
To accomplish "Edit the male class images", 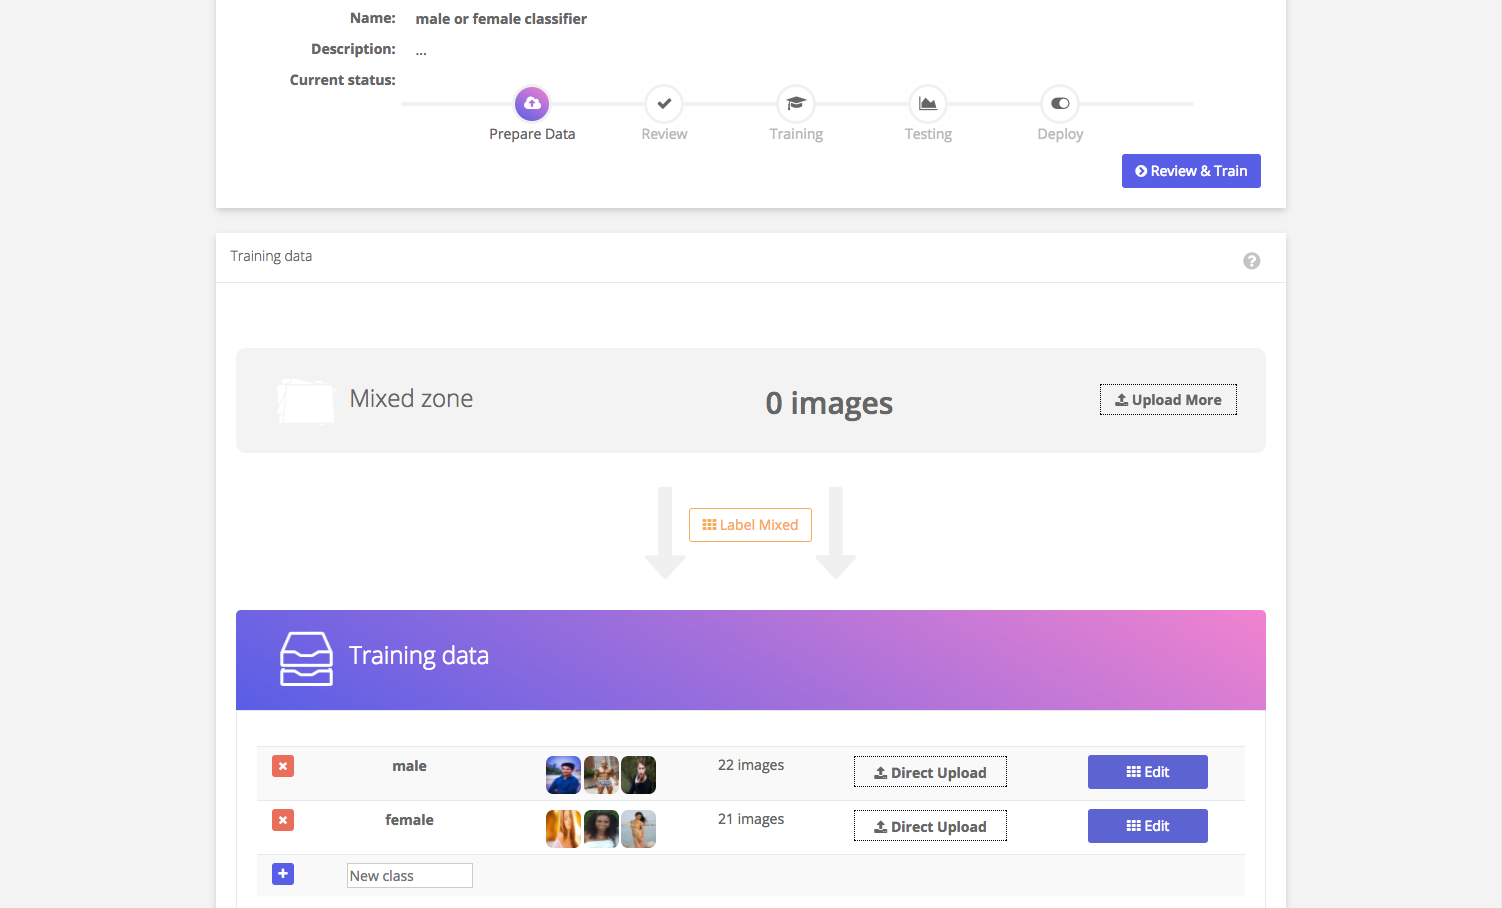I will tap(1148, 772).
